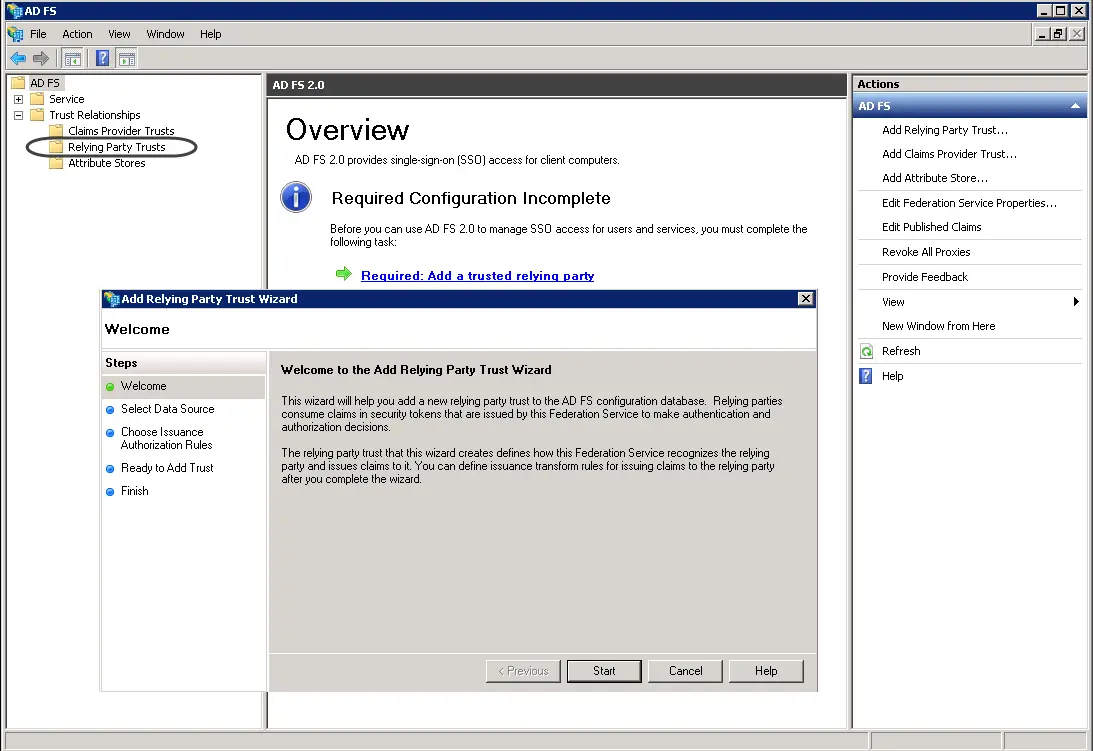Select the Service tree item label

click(66, 99)
